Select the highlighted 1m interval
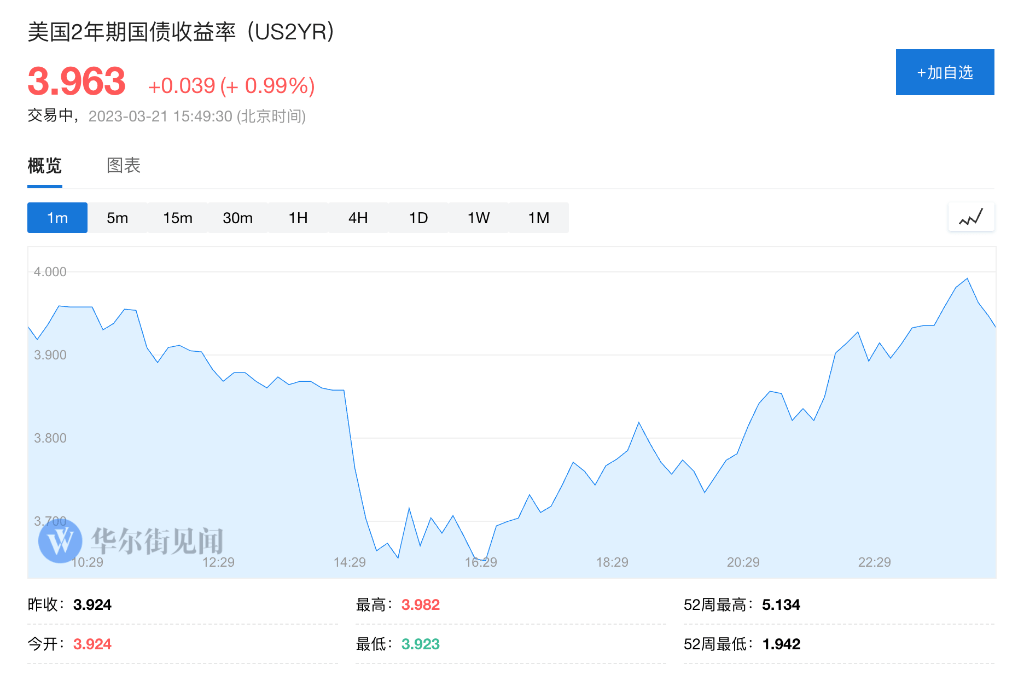 click(x=57, y=217)
